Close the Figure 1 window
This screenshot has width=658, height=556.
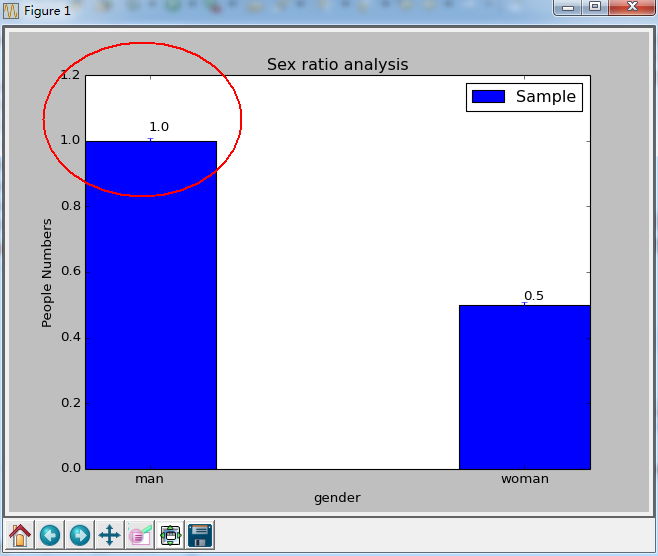coord(632,7)
